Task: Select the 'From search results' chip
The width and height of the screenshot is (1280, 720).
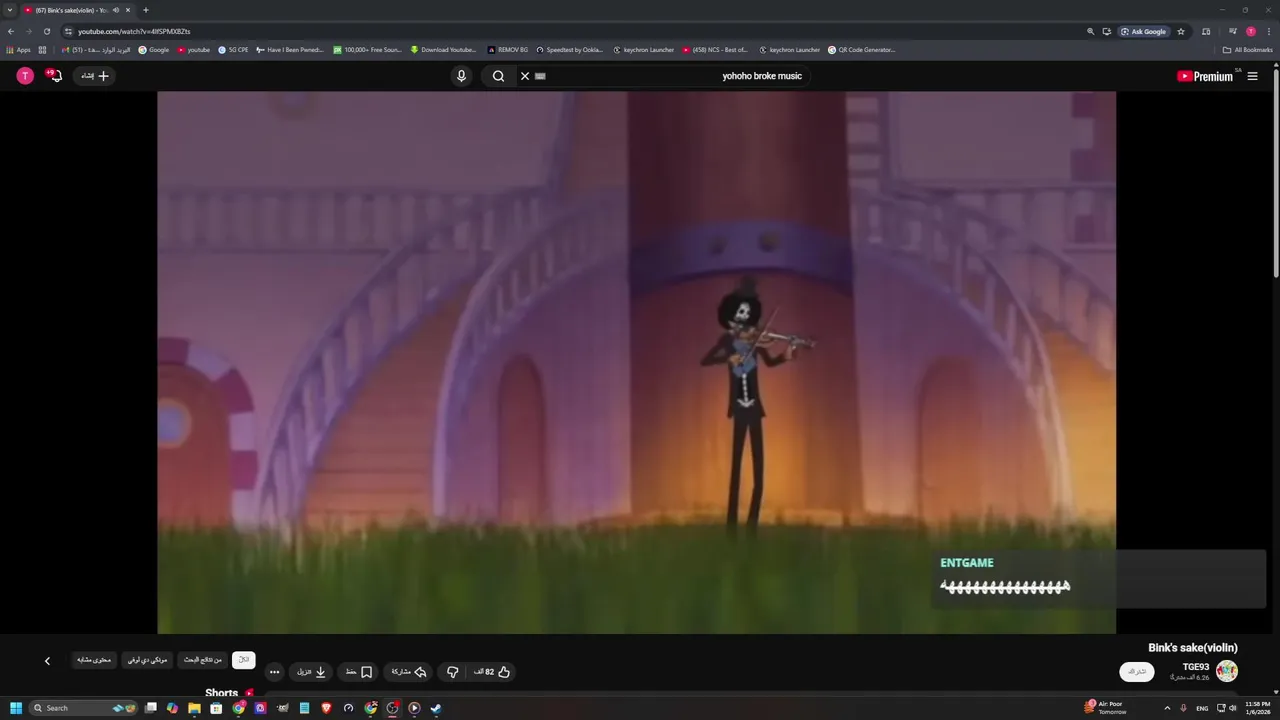Action: [203, 660]
